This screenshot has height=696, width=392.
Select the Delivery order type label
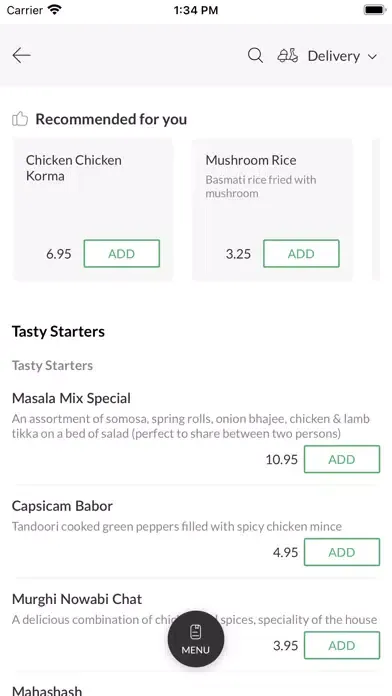(333, 56)
